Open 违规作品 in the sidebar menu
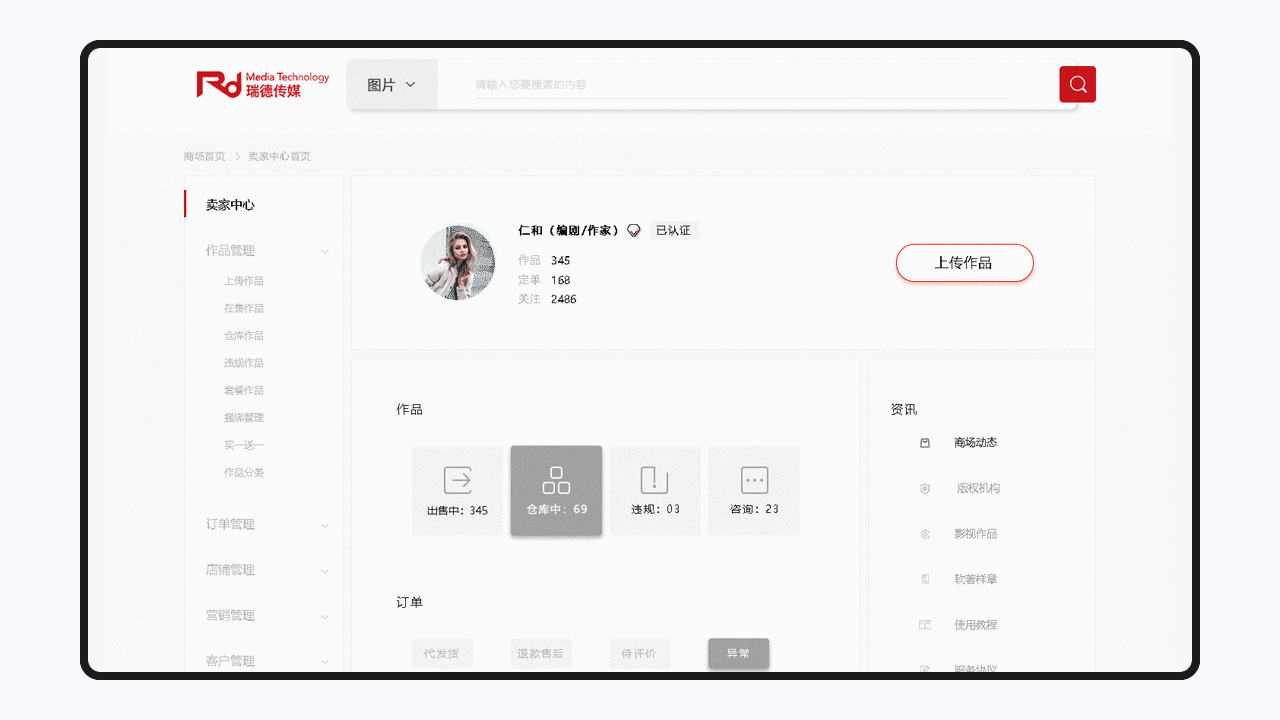 244,363
